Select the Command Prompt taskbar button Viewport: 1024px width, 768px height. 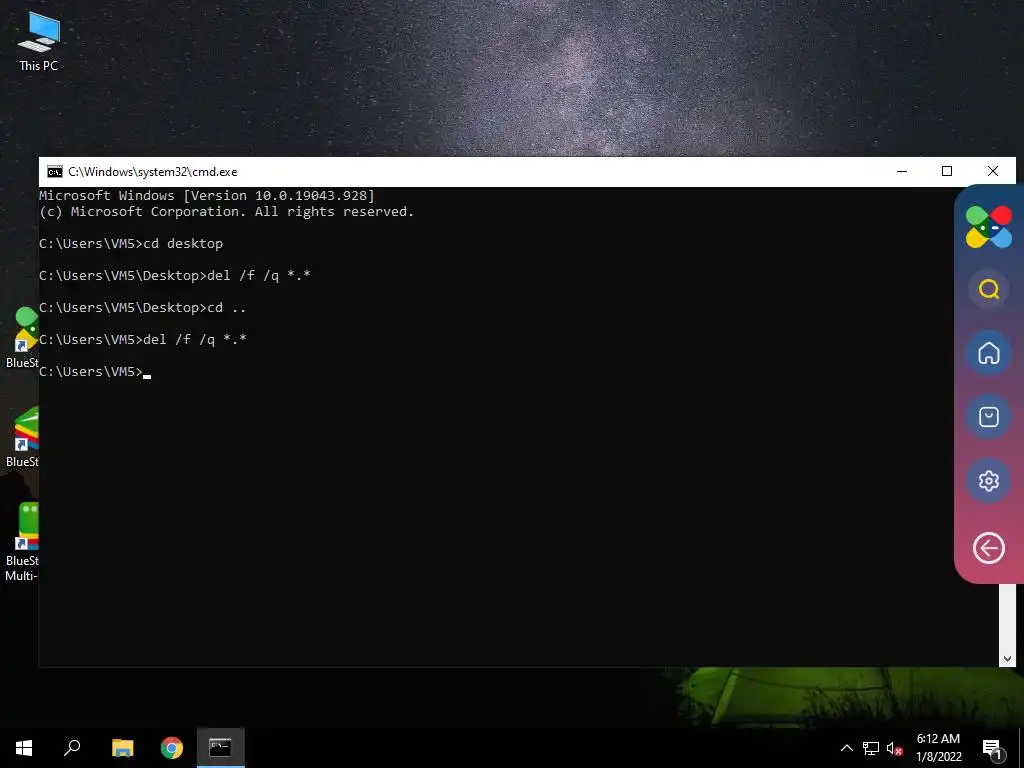[221, 748]
